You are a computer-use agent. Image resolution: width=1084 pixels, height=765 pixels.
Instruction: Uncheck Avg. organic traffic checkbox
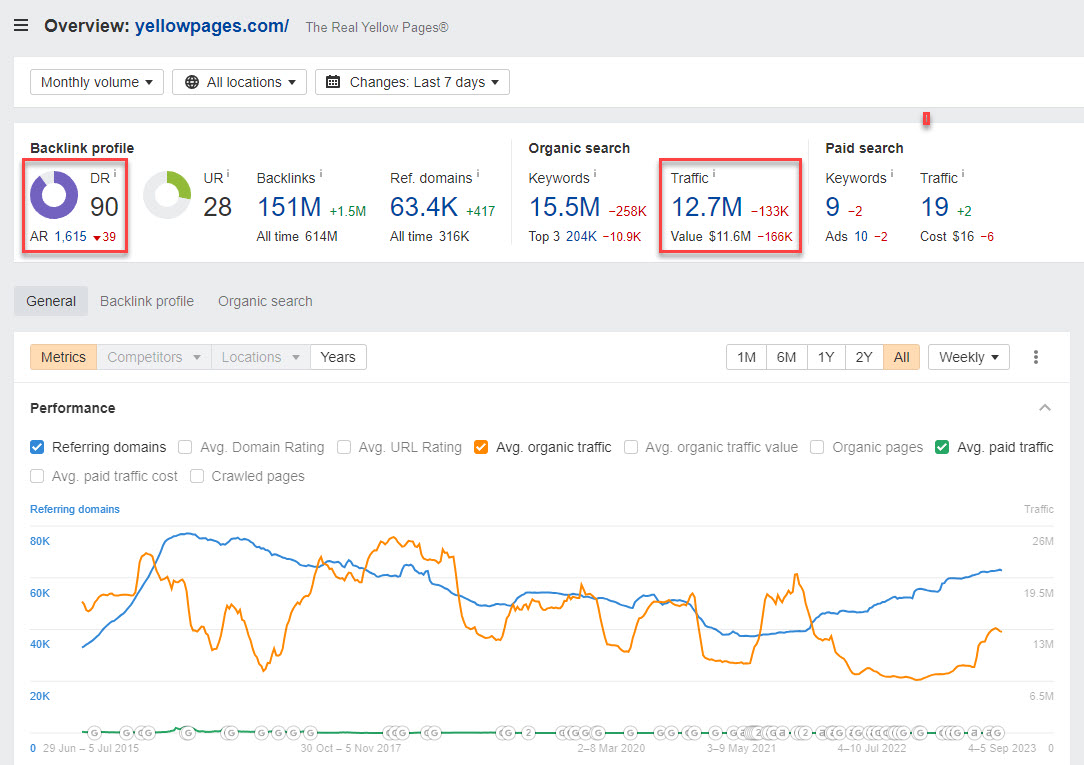tap(480, 447)
